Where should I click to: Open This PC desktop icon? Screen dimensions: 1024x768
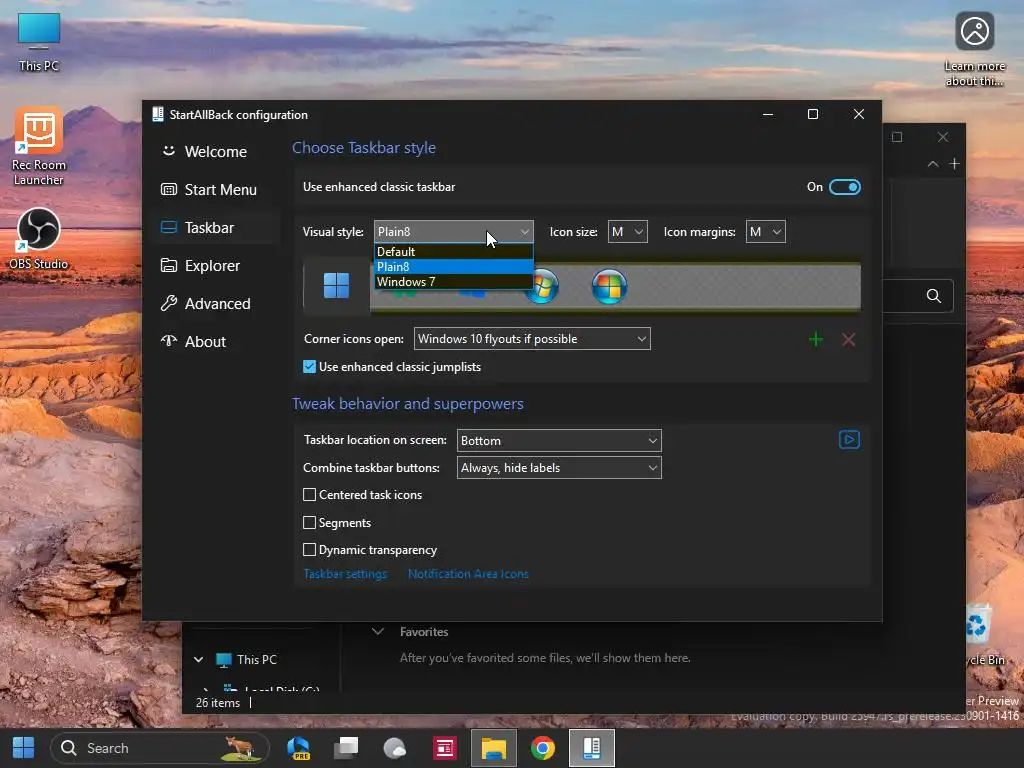(39, 42)
